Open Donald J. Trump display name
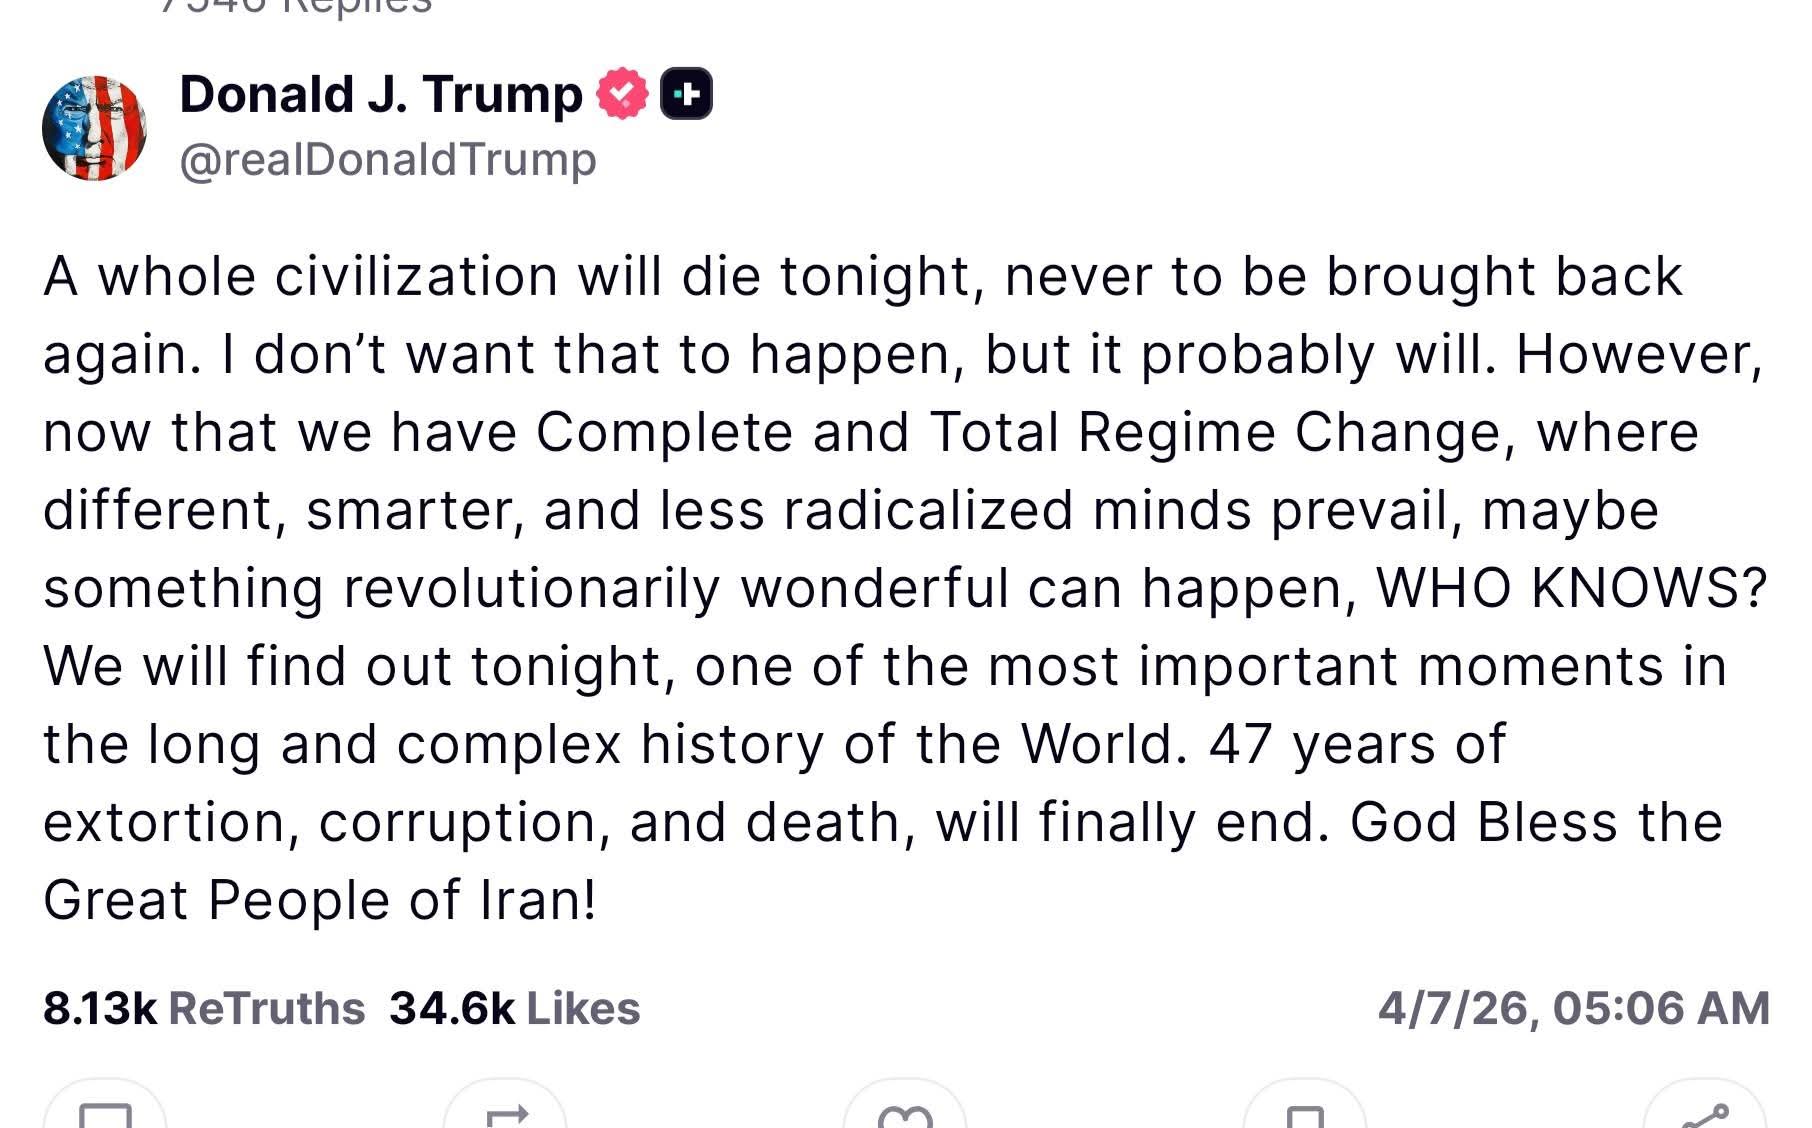Viewport: 1812px width, 1128px height. click(x=381, y=94)
